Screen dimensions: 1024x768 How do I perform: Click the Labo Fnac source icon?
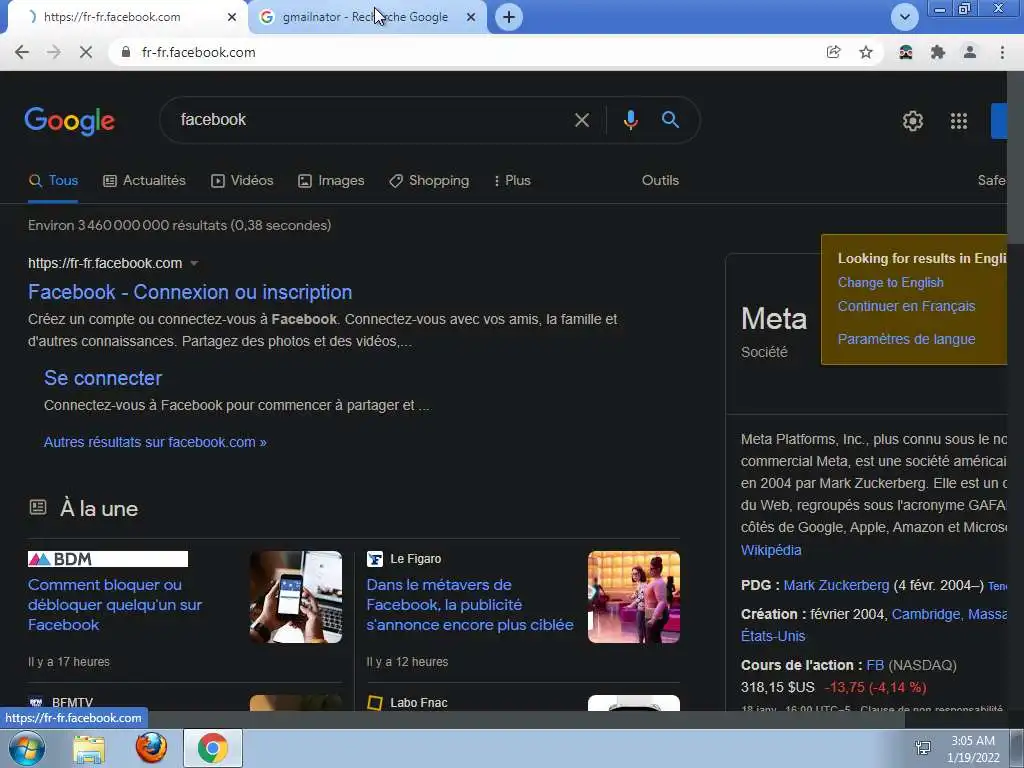click(375, 703)
